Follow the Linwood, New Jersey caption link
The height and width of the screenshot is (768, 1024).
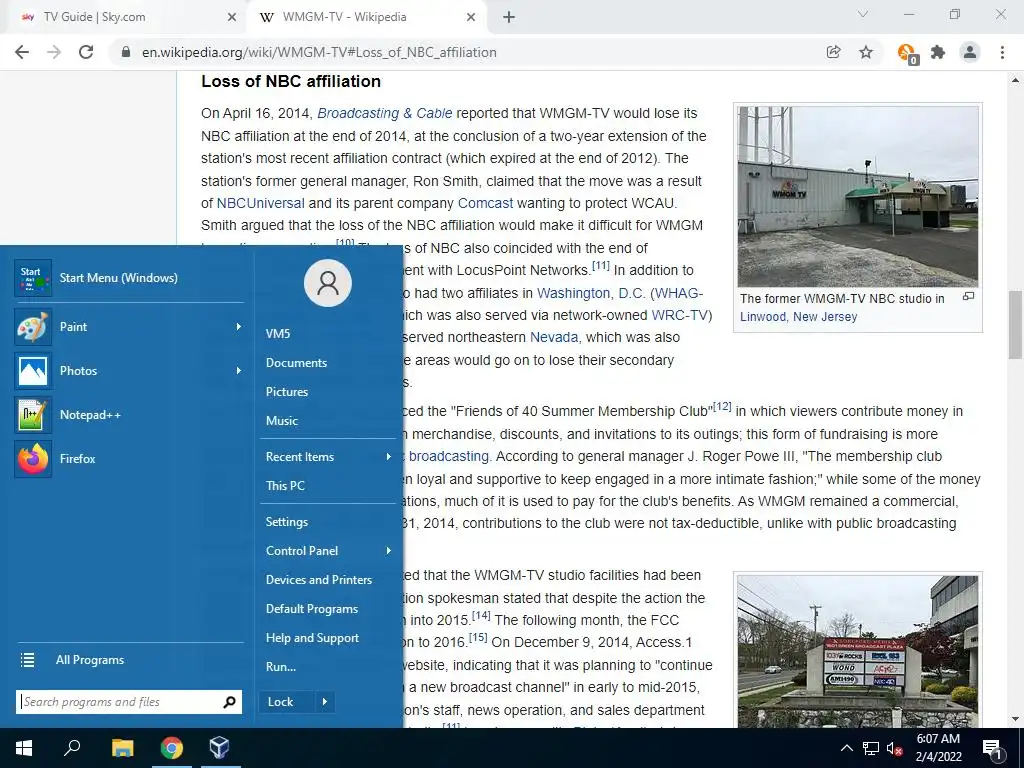coord(799,317)
